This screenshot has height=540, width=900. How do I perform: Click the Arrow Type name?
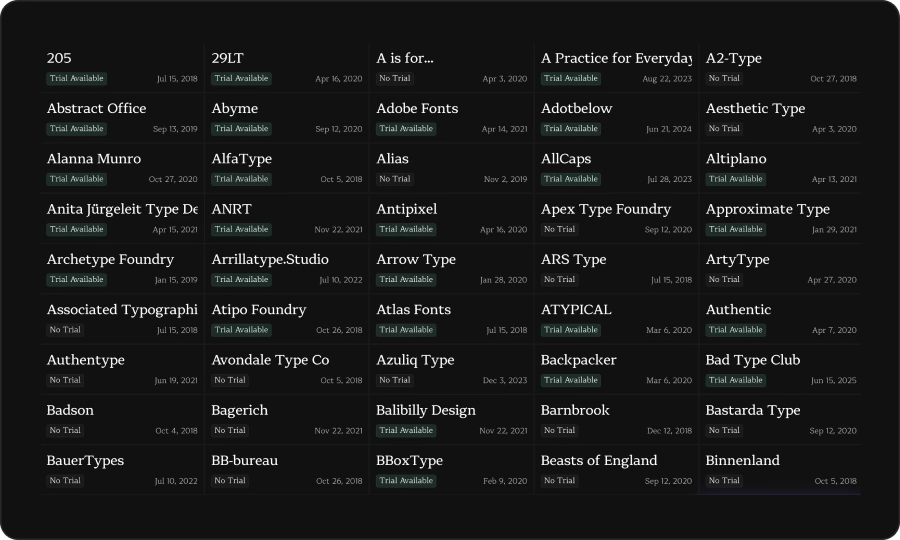(416, 259)
